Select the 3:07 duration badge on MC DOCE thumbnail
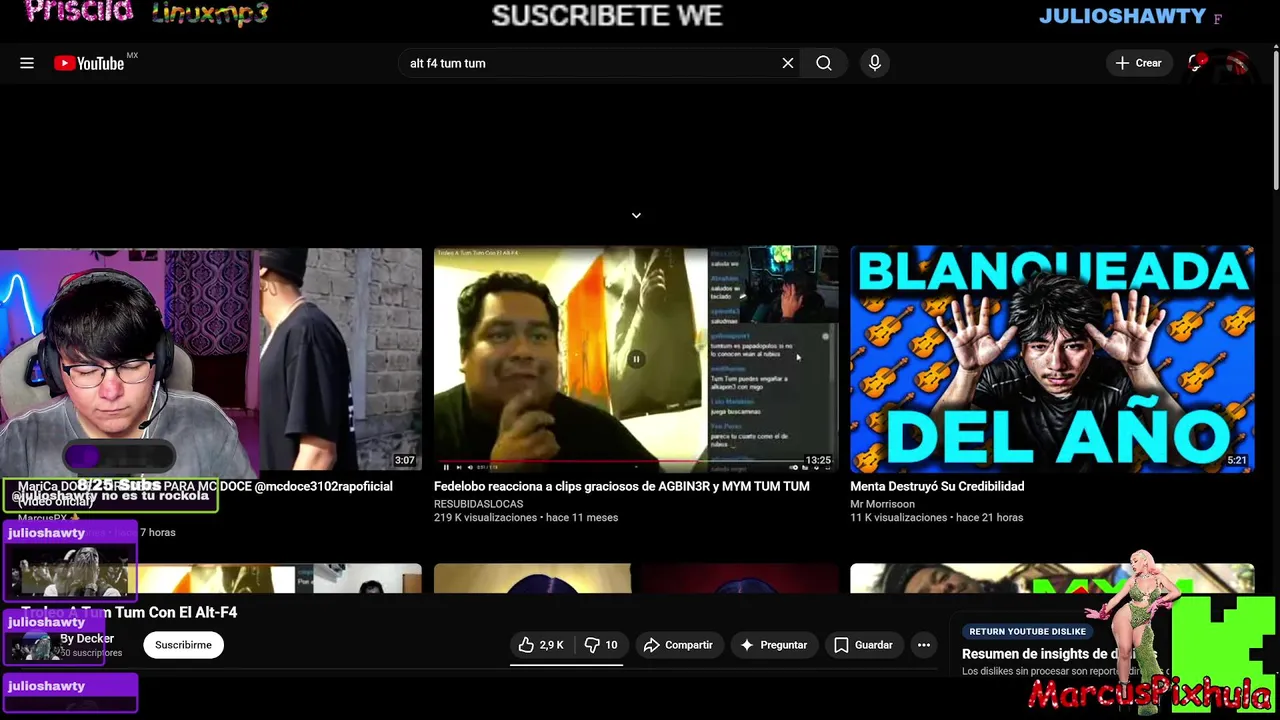This screenshot has width=1280, height=720. [x=404, y=461]
